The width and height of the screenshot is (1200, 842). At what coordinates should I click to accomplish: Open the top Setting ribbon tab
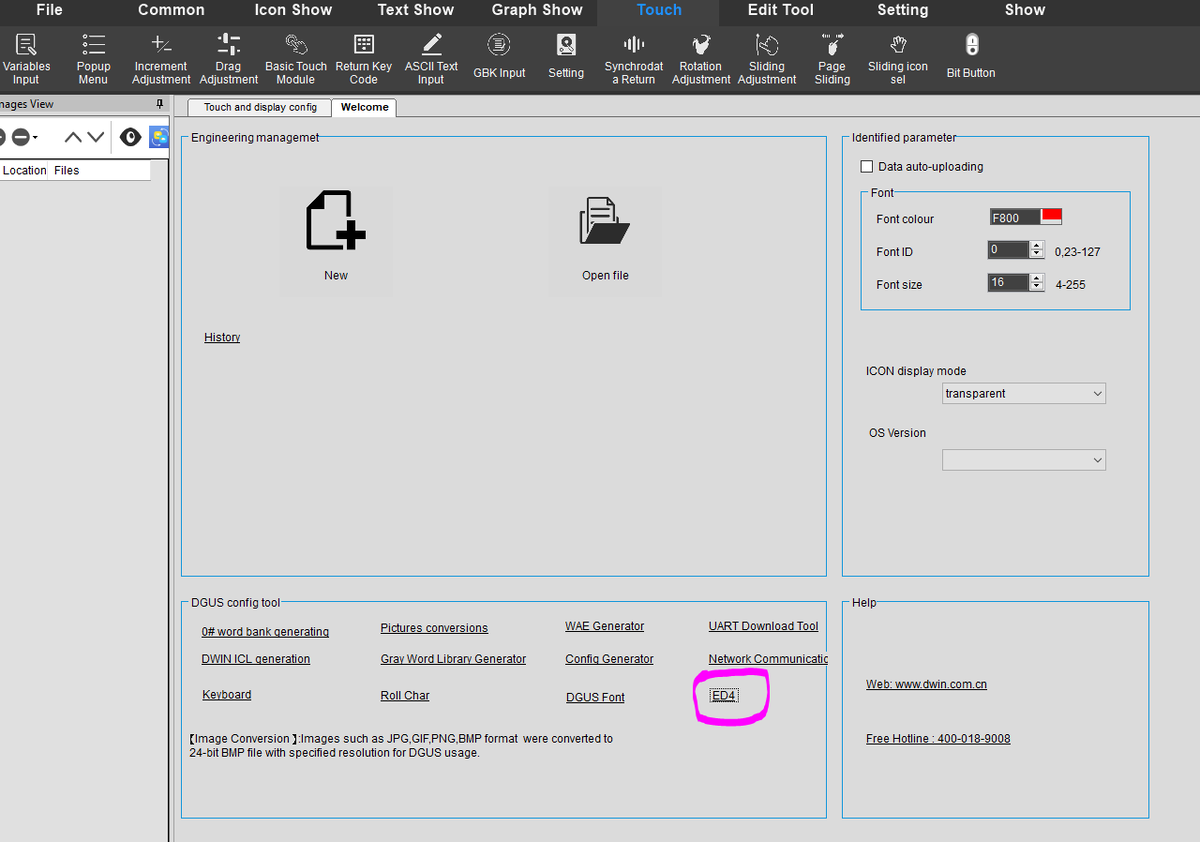click(x=903, y=10)
